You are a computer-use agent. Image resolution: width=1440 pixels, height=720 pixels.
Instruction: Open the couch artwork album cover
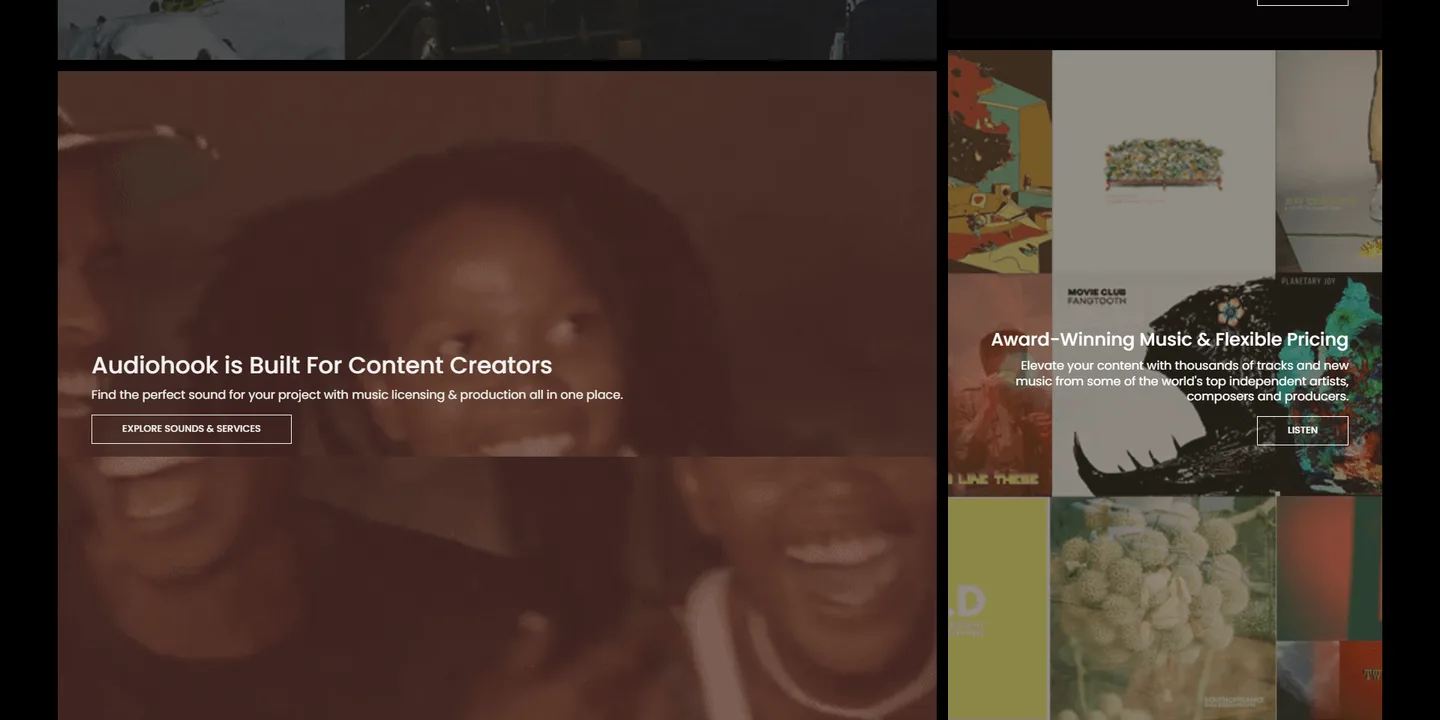[1163, 162]
